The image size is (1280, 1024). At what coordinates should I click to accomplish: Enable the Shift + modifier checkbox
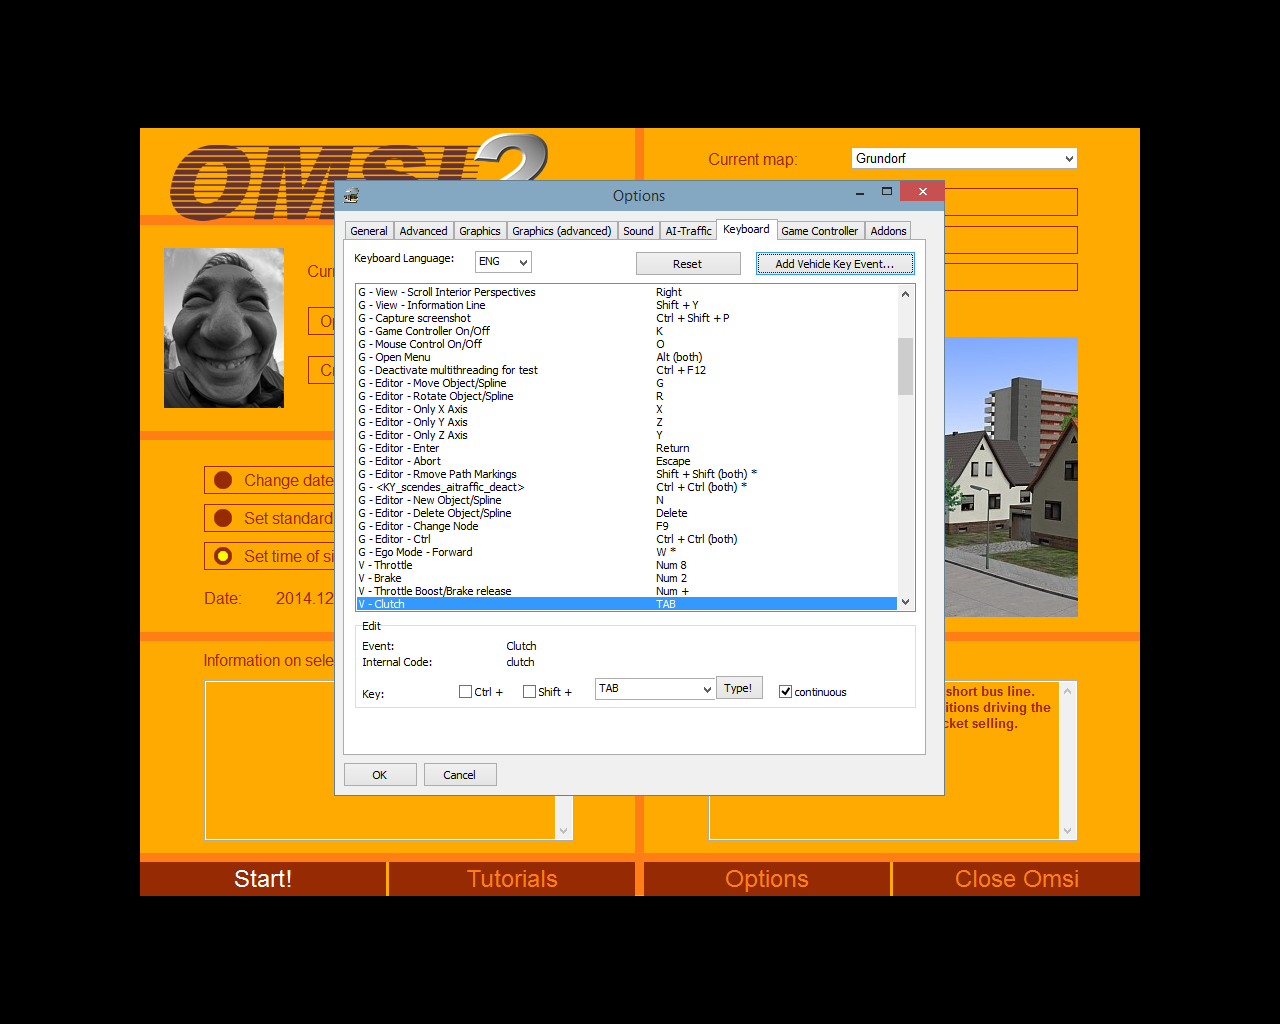(529, 692)
